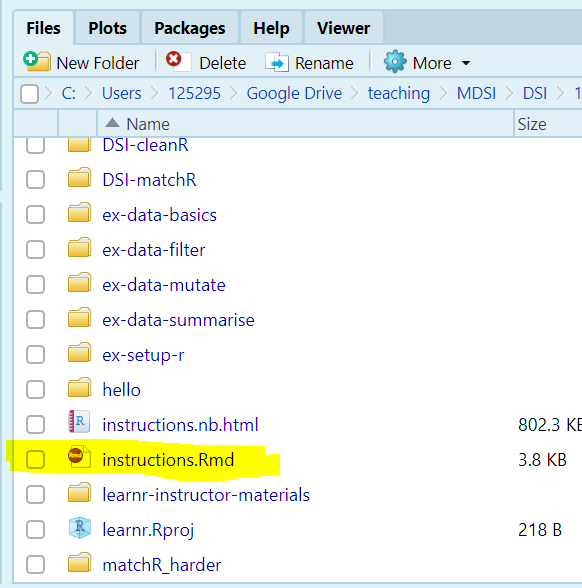Check the box for matchR_harder
The image size is (582, 588).
36,564
